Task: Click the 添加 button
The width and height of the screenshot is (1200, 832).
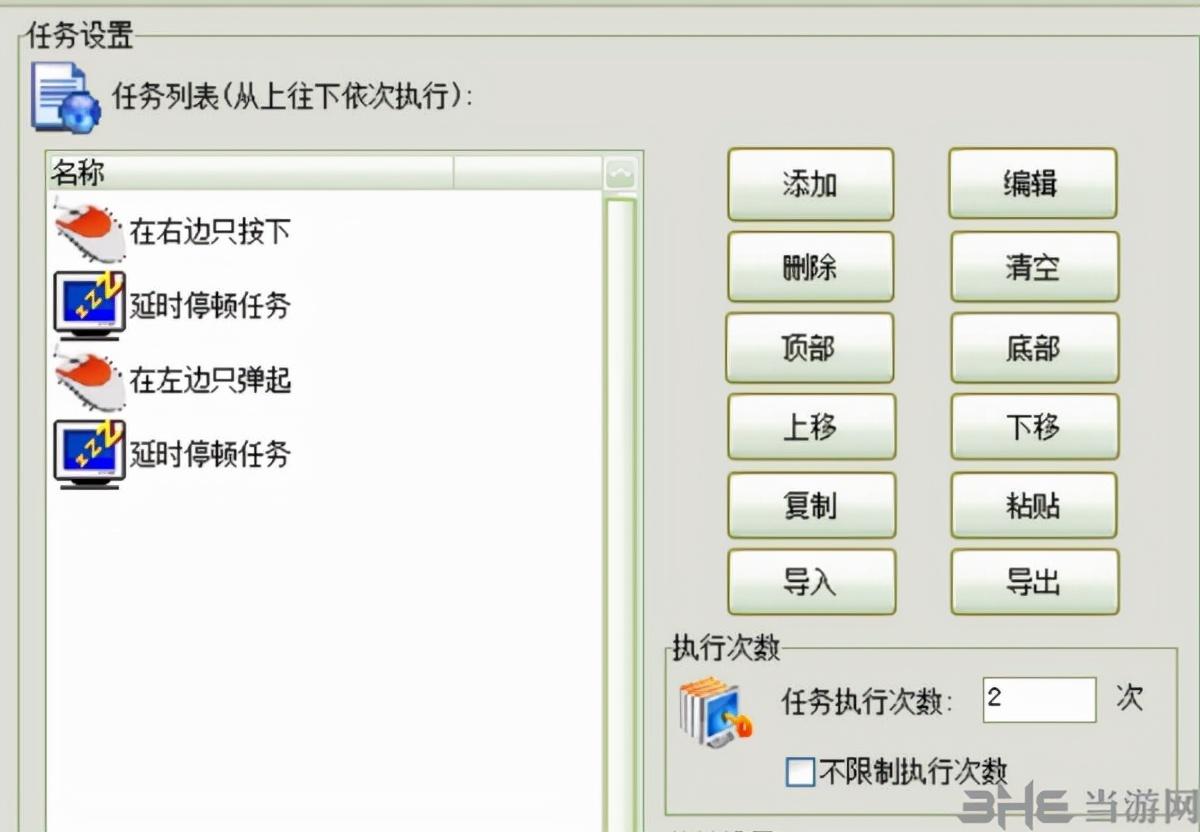Action: (x=810, y=184)
